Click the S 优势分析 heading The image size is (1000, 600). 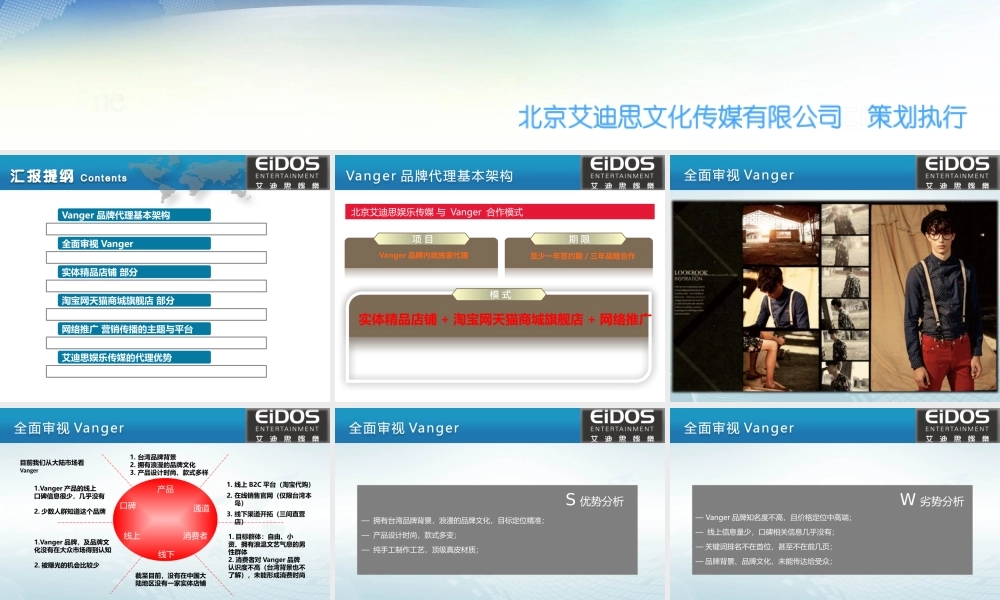594,501
